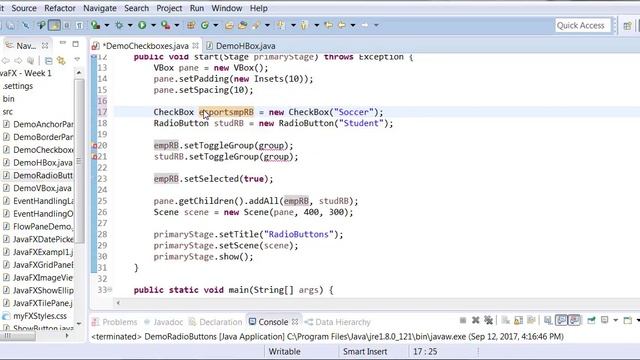Minimize the Navigator panel

(x=62, y=43)
